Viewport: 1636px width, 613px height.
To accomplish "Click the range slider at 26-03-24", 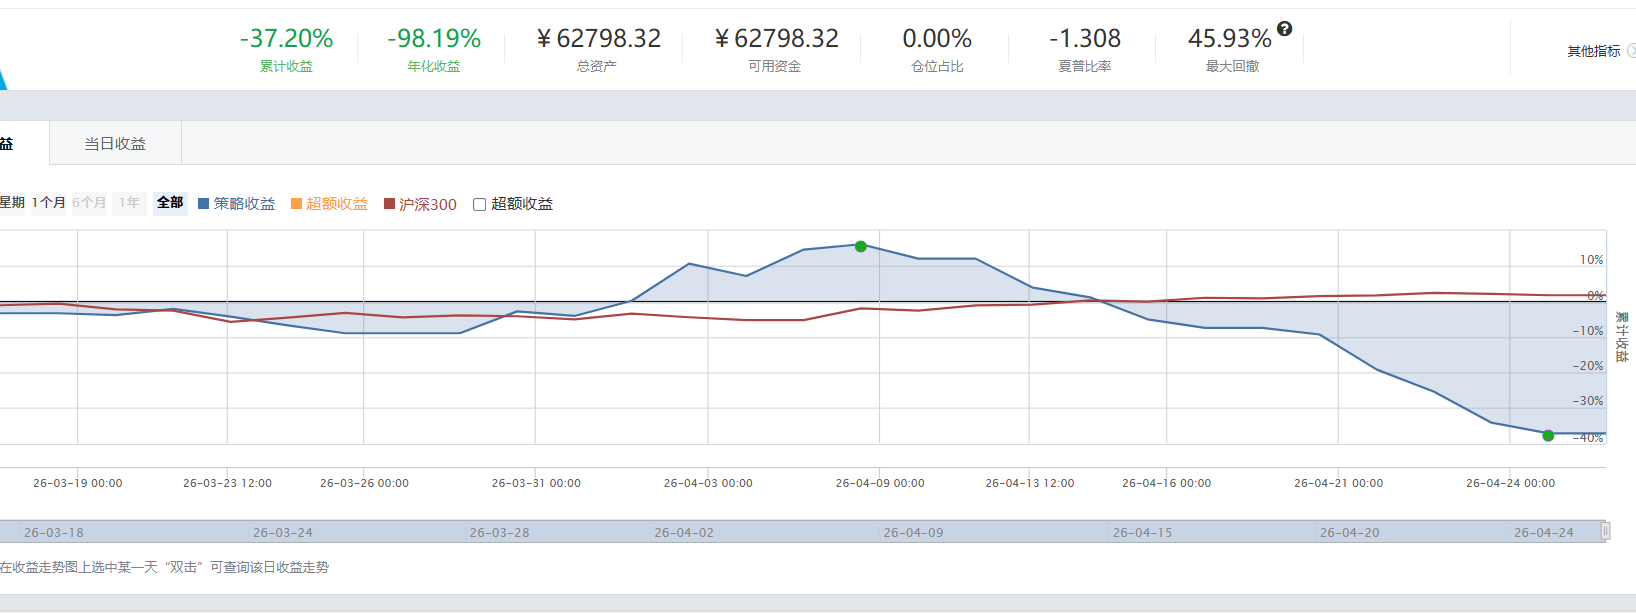I will pos(283,533).
